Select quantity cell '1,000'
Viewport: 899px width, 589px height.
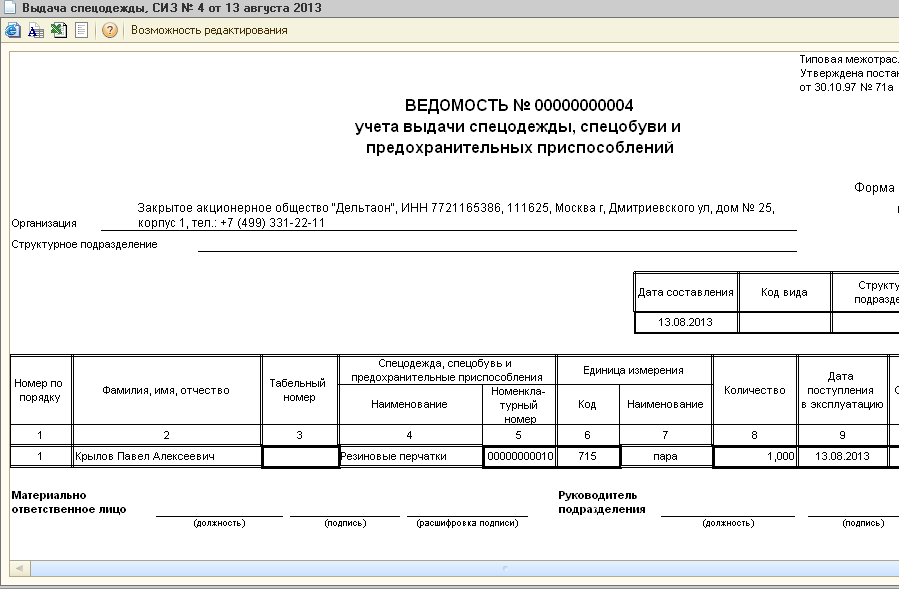tap(755, 457)
